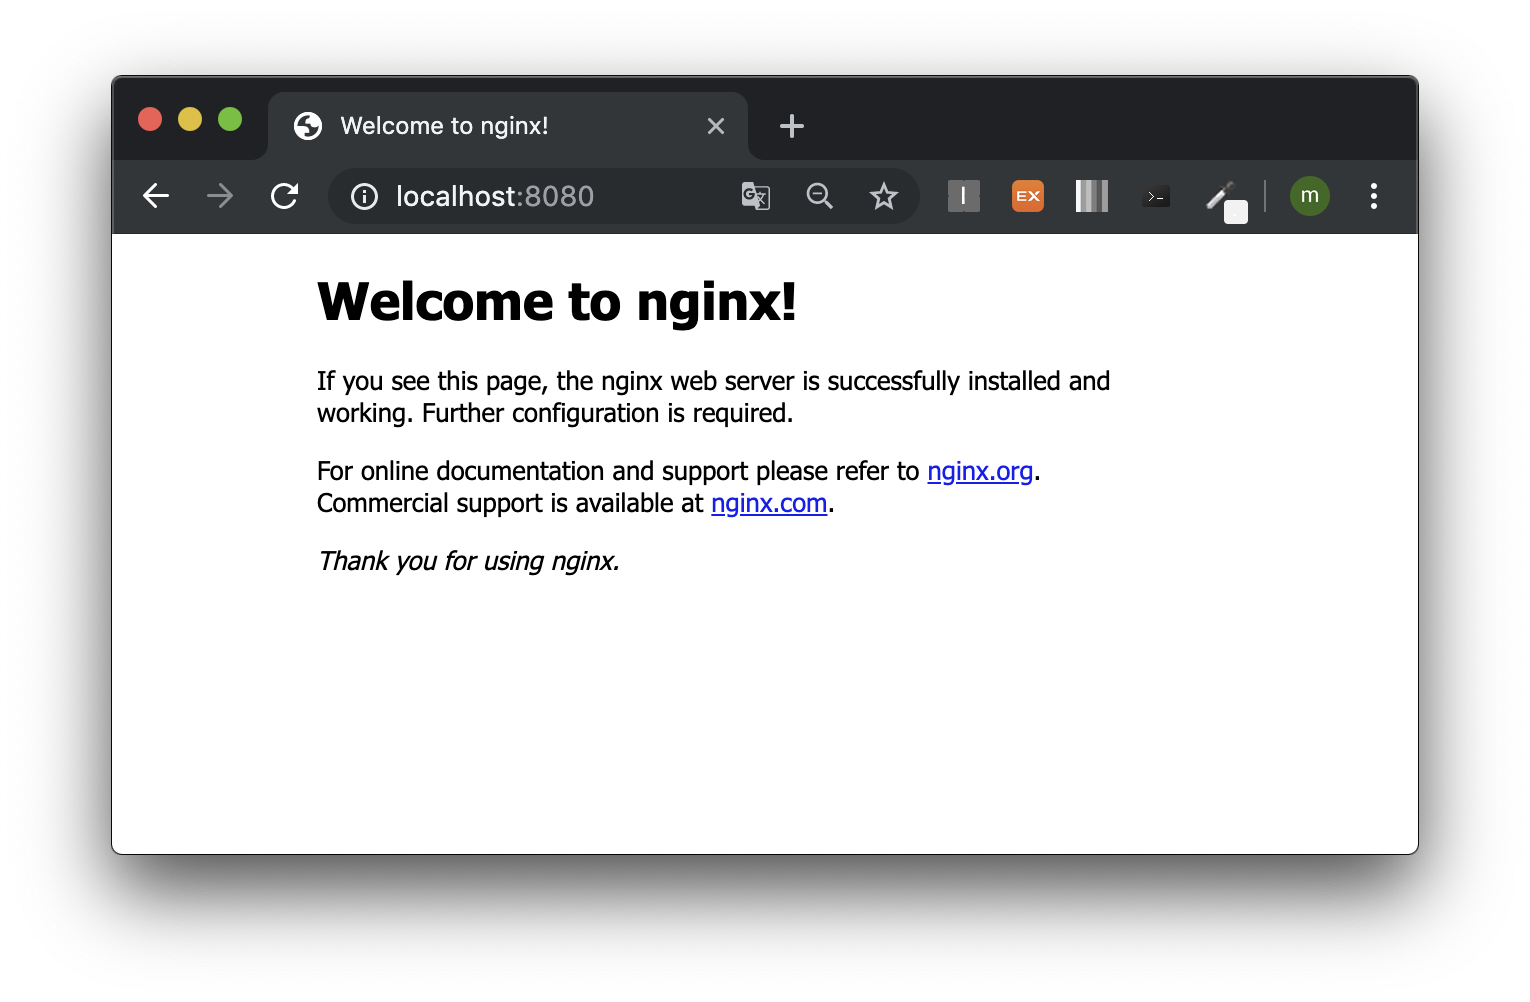Click the 'If you see this page' paragraph

pos(713,397)
